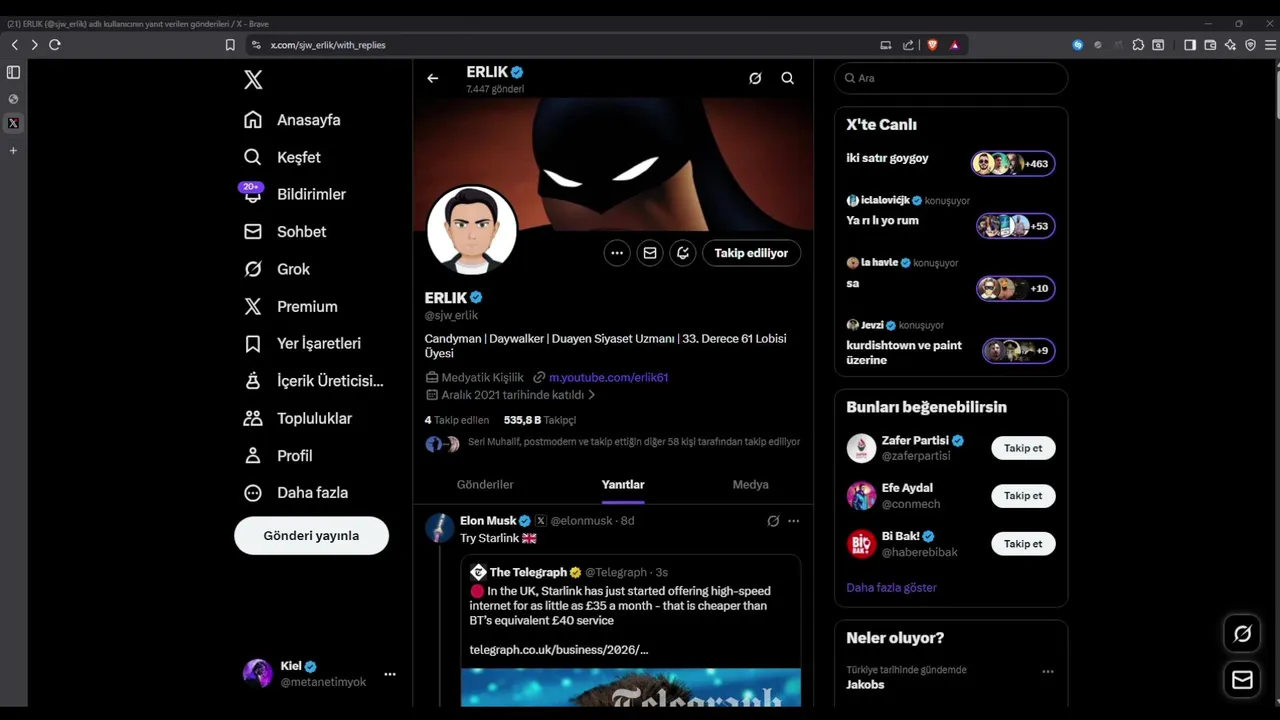Open account menu dots next to Kiel
This screenshot has height=720, width=1280.
coord(390,674)
